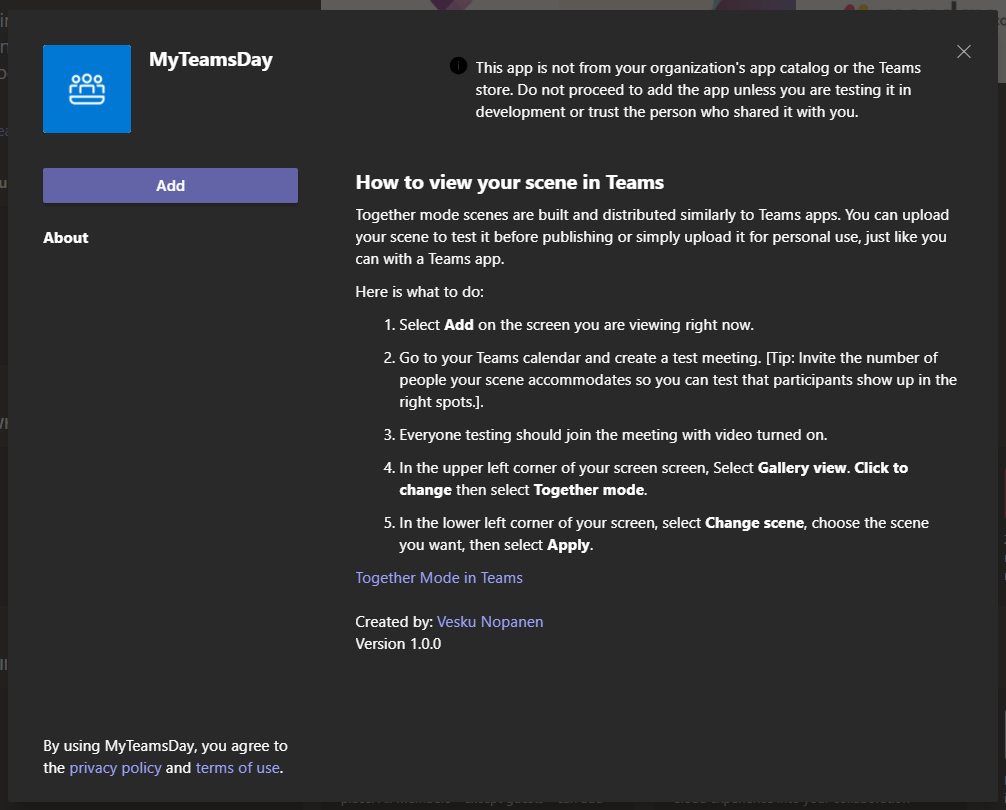Click step 5 mentioning Change scene

click(663, 534)
